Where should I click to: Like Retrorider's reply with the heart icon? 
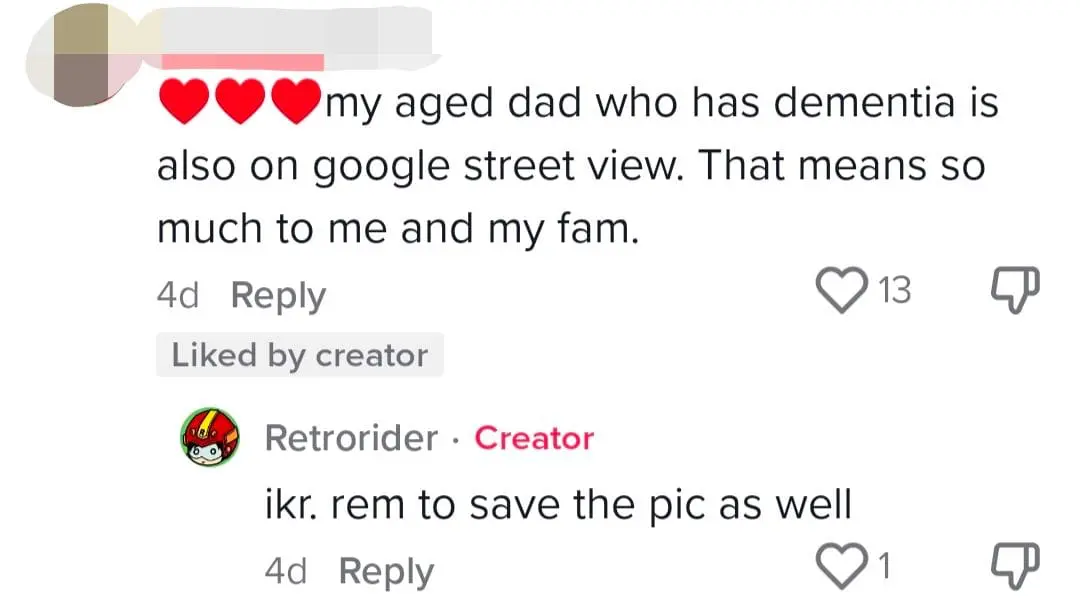tap(841, 568)
